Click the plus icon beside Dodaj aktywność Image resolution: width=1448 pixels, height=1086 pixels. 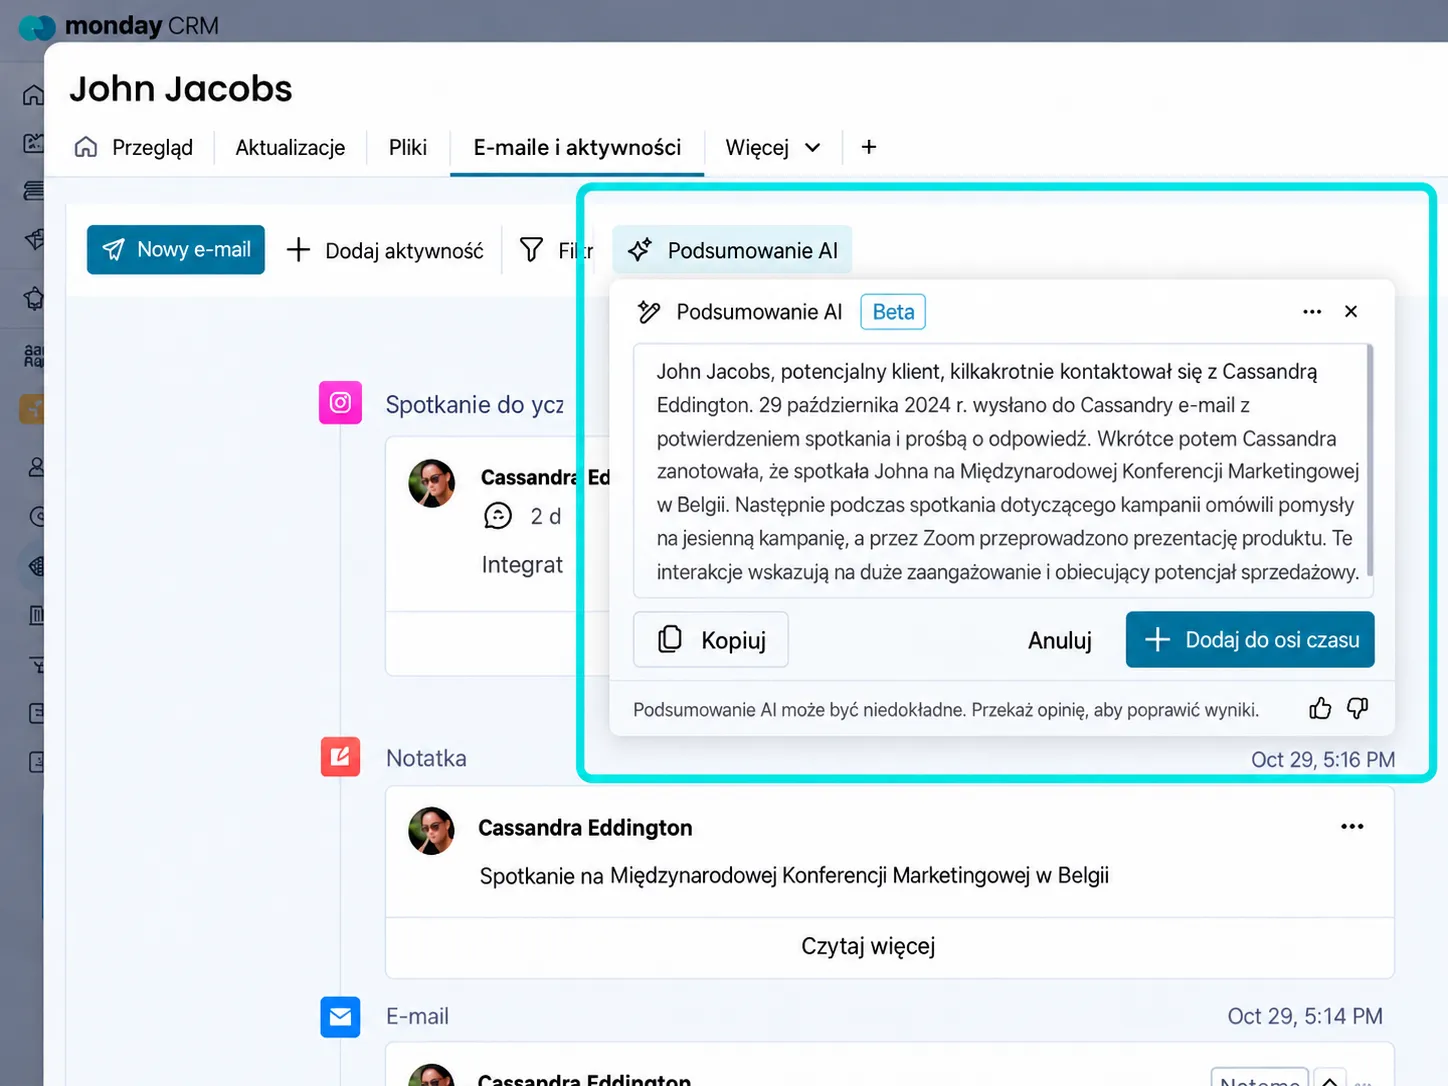coord(298,250)
